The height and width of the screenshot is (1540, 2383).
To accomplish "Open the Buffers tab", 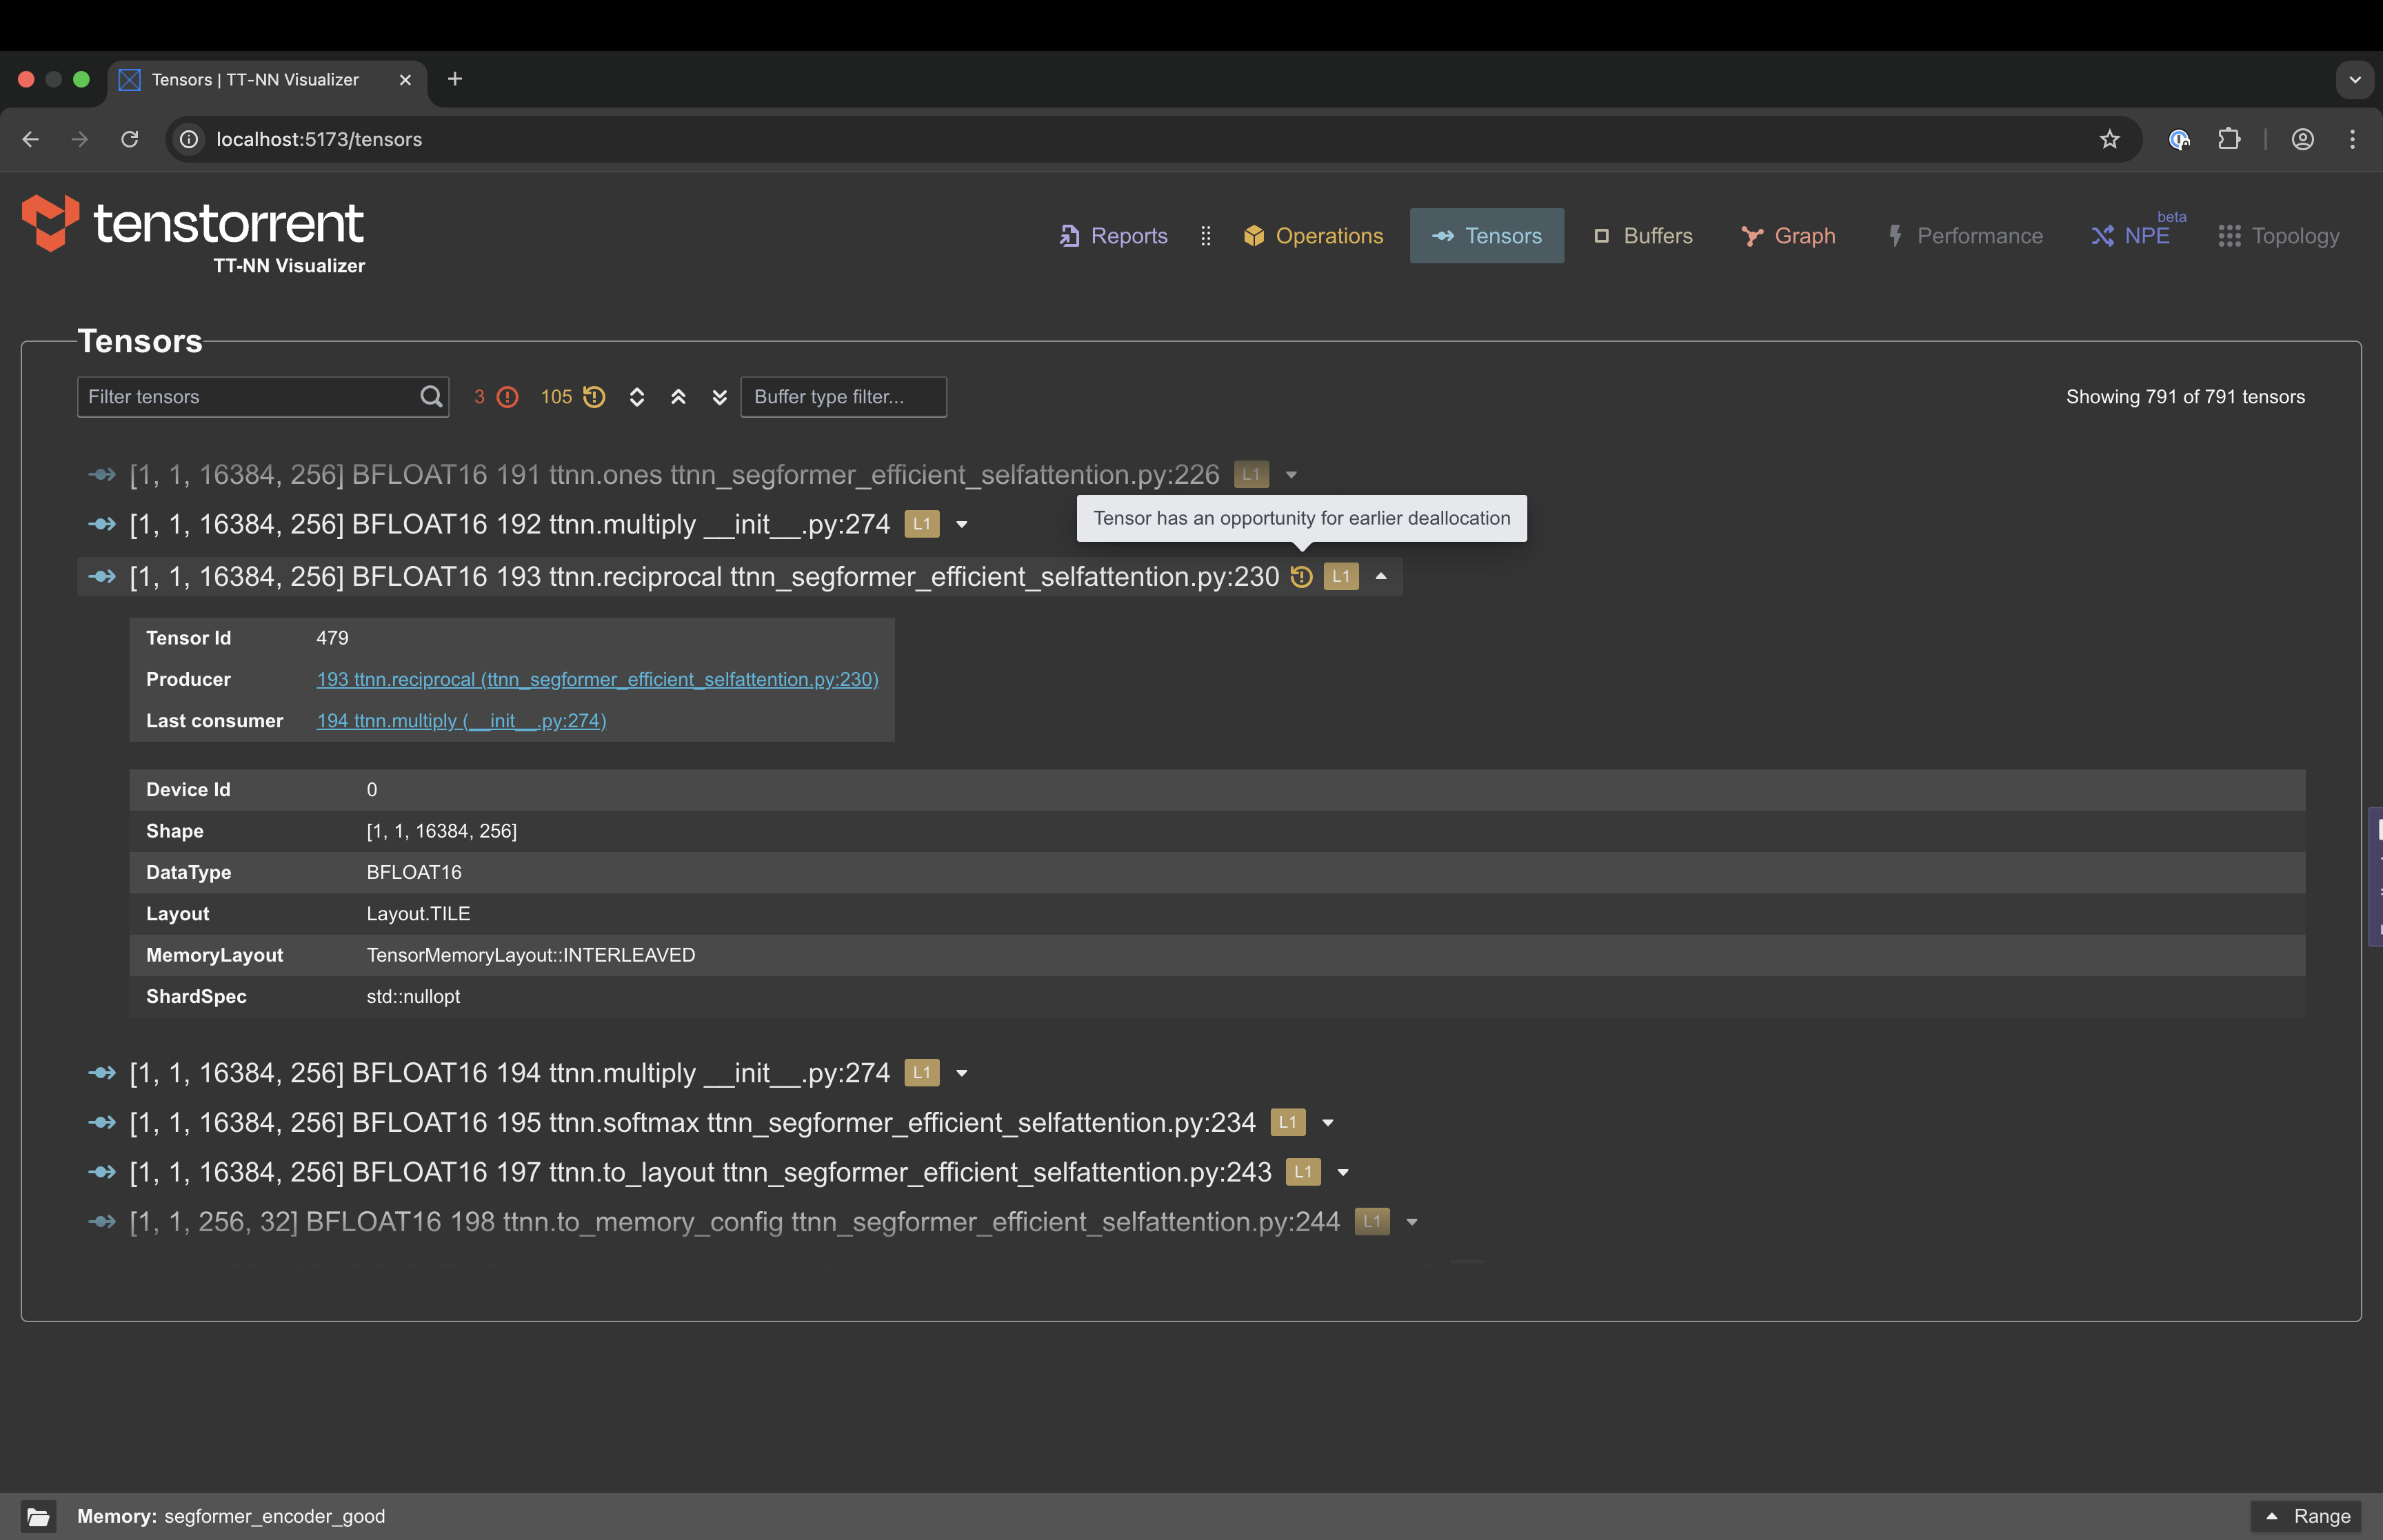I will pyautogui.click(x=1643, y=236).
